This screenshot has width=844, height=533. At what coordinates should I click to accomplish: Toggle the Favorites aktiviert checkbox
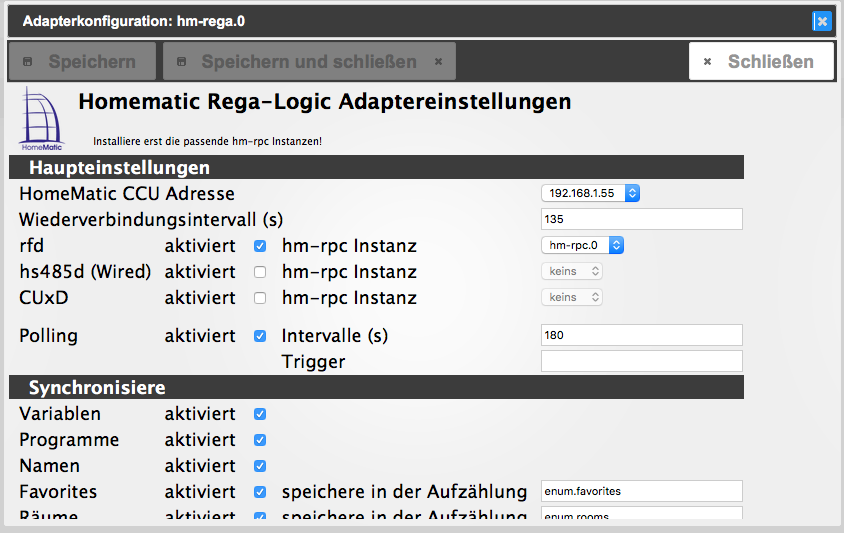click(x=260, y=492)
